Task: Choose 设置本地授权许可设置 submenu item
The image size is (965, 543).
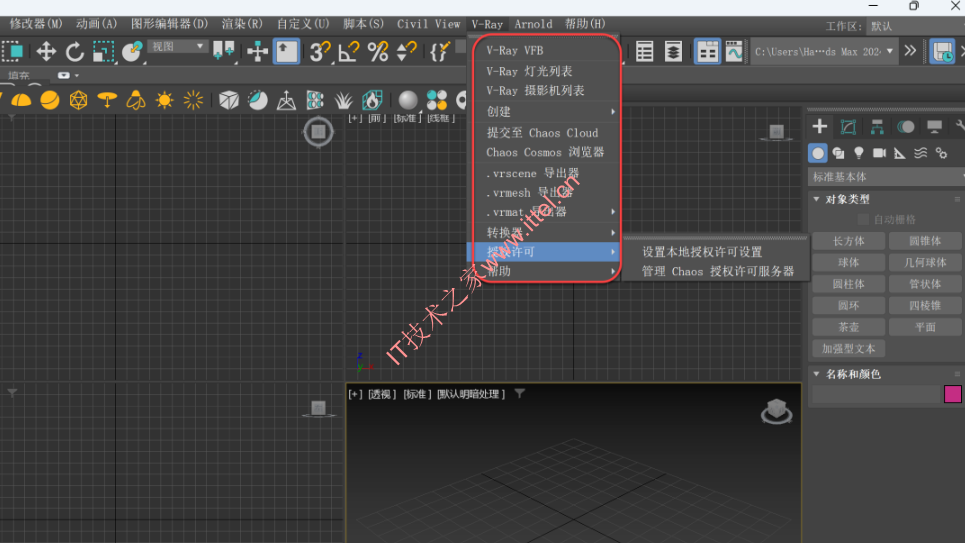Action: click(702, 252)
